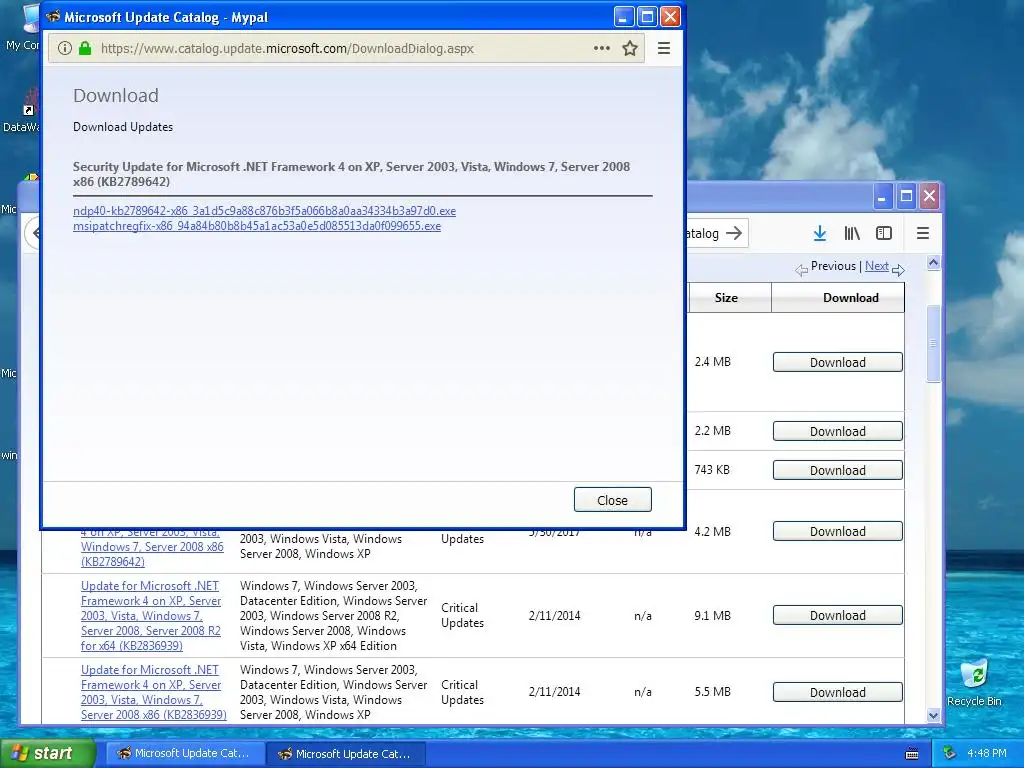Click Download for the 2.4 MB update

click(x=838, y=362)
